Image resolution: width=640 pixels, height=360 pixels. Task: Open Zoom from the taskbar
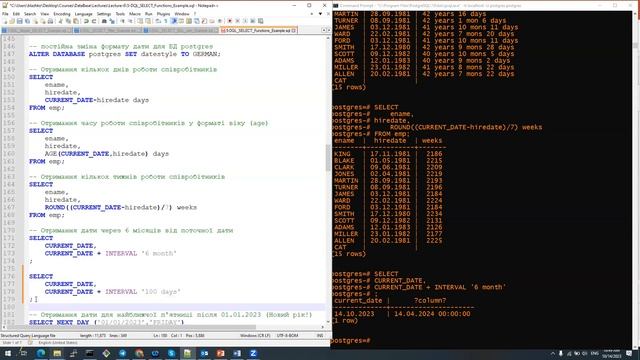253,353
